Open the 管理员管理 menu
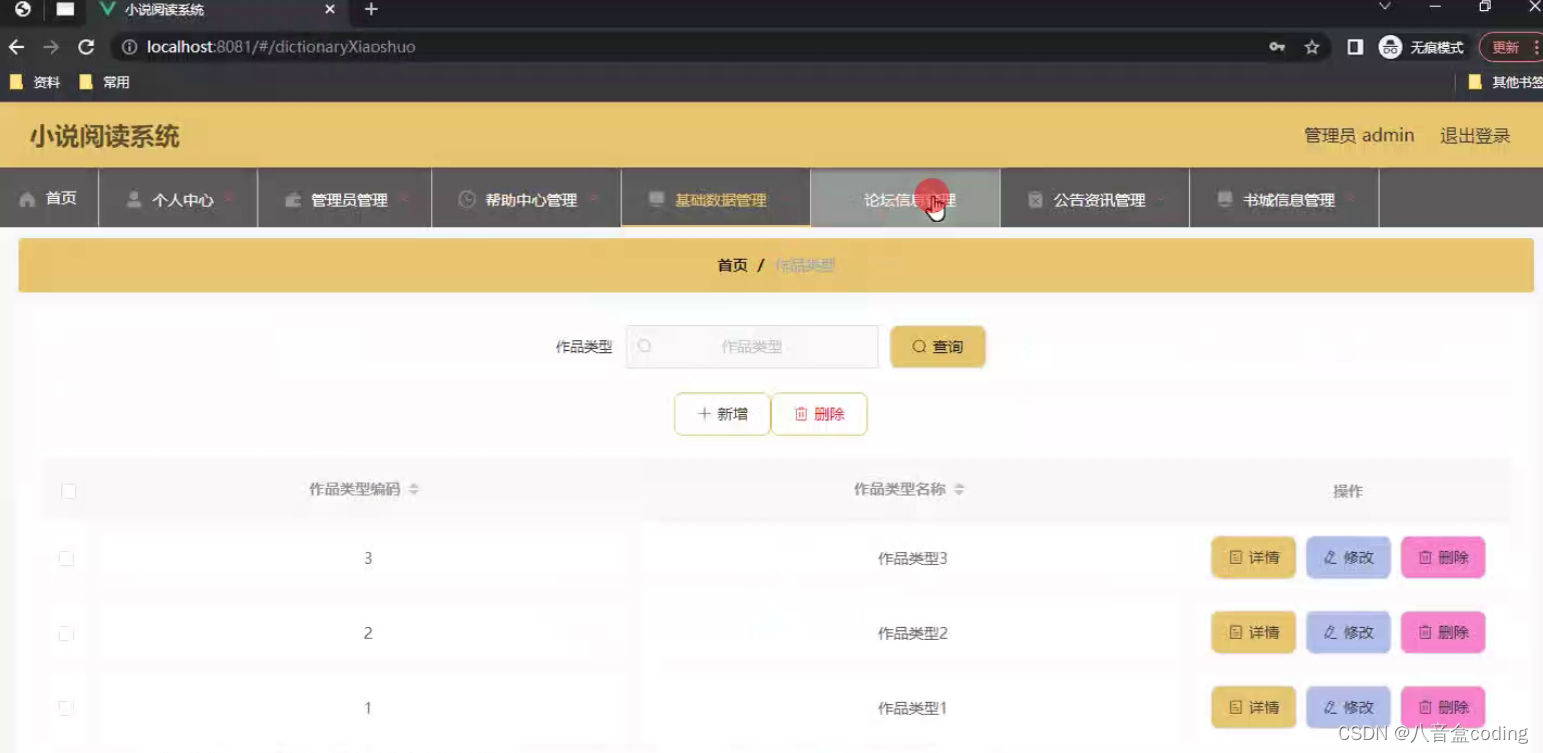Screen dimensions: 1543x753 pos(345,199)
